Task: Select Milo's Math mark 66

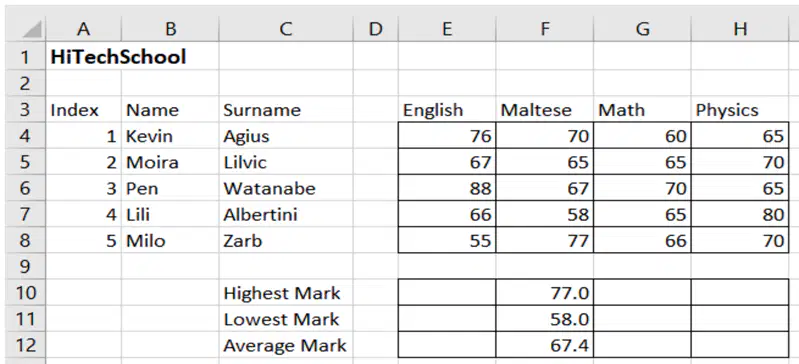Action: pos(643,240)
